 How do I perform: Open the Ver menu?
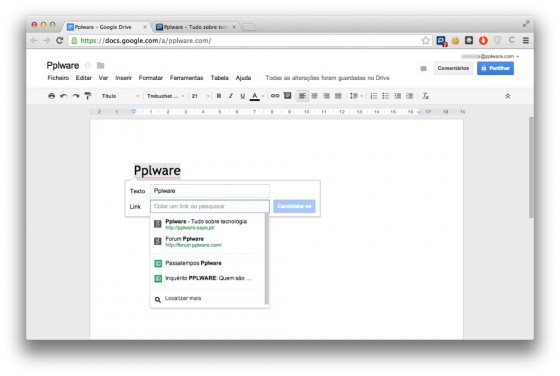pos(103,78)
